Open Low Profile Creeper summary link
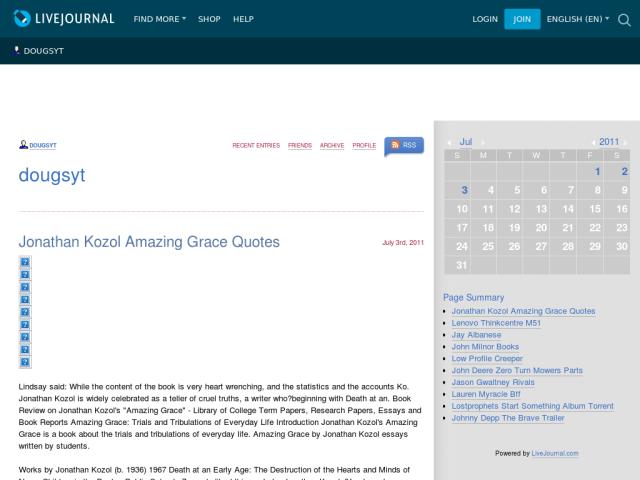Viewport: 640px width, 480px height. (487, 358)
